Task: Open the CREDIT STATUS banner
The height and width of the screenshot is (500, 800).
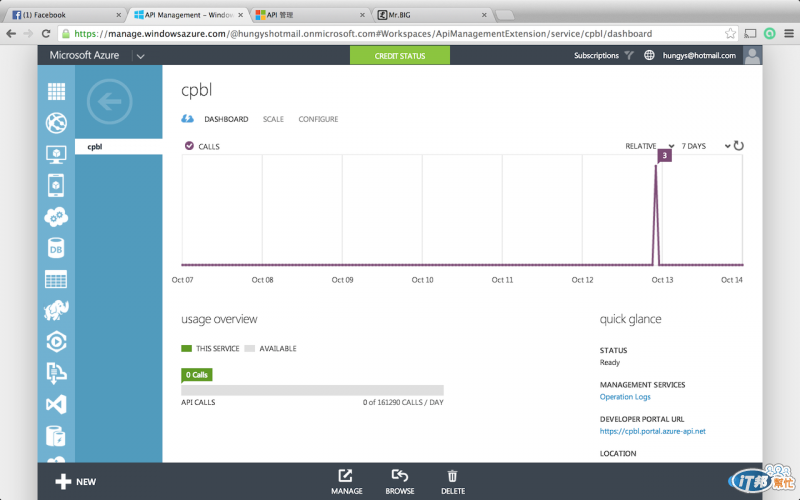Action: pyautogui.click(x=399, y=56)
